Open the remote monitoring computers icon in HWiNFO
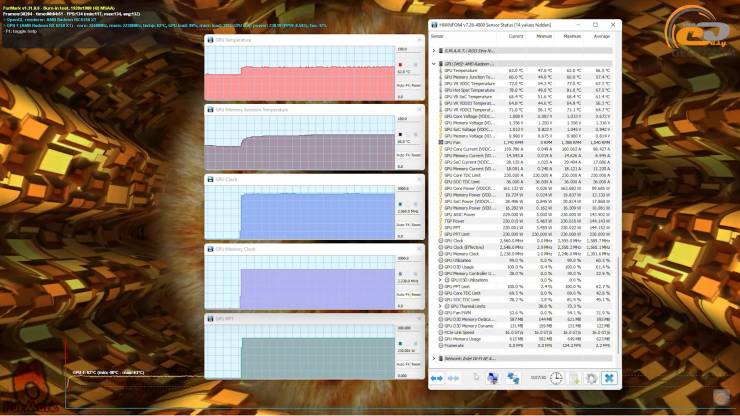This screenshot has width=740, height=416. pyautogui.click(x=493, y=378)
